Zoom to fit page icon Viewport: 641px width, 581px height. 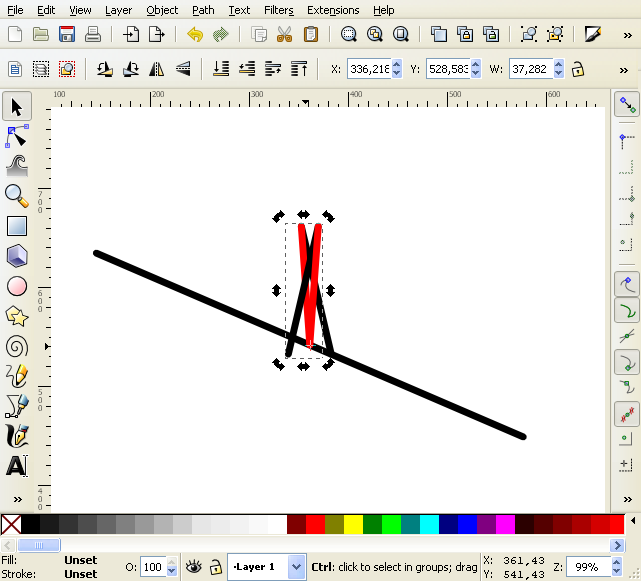point(401,34)
